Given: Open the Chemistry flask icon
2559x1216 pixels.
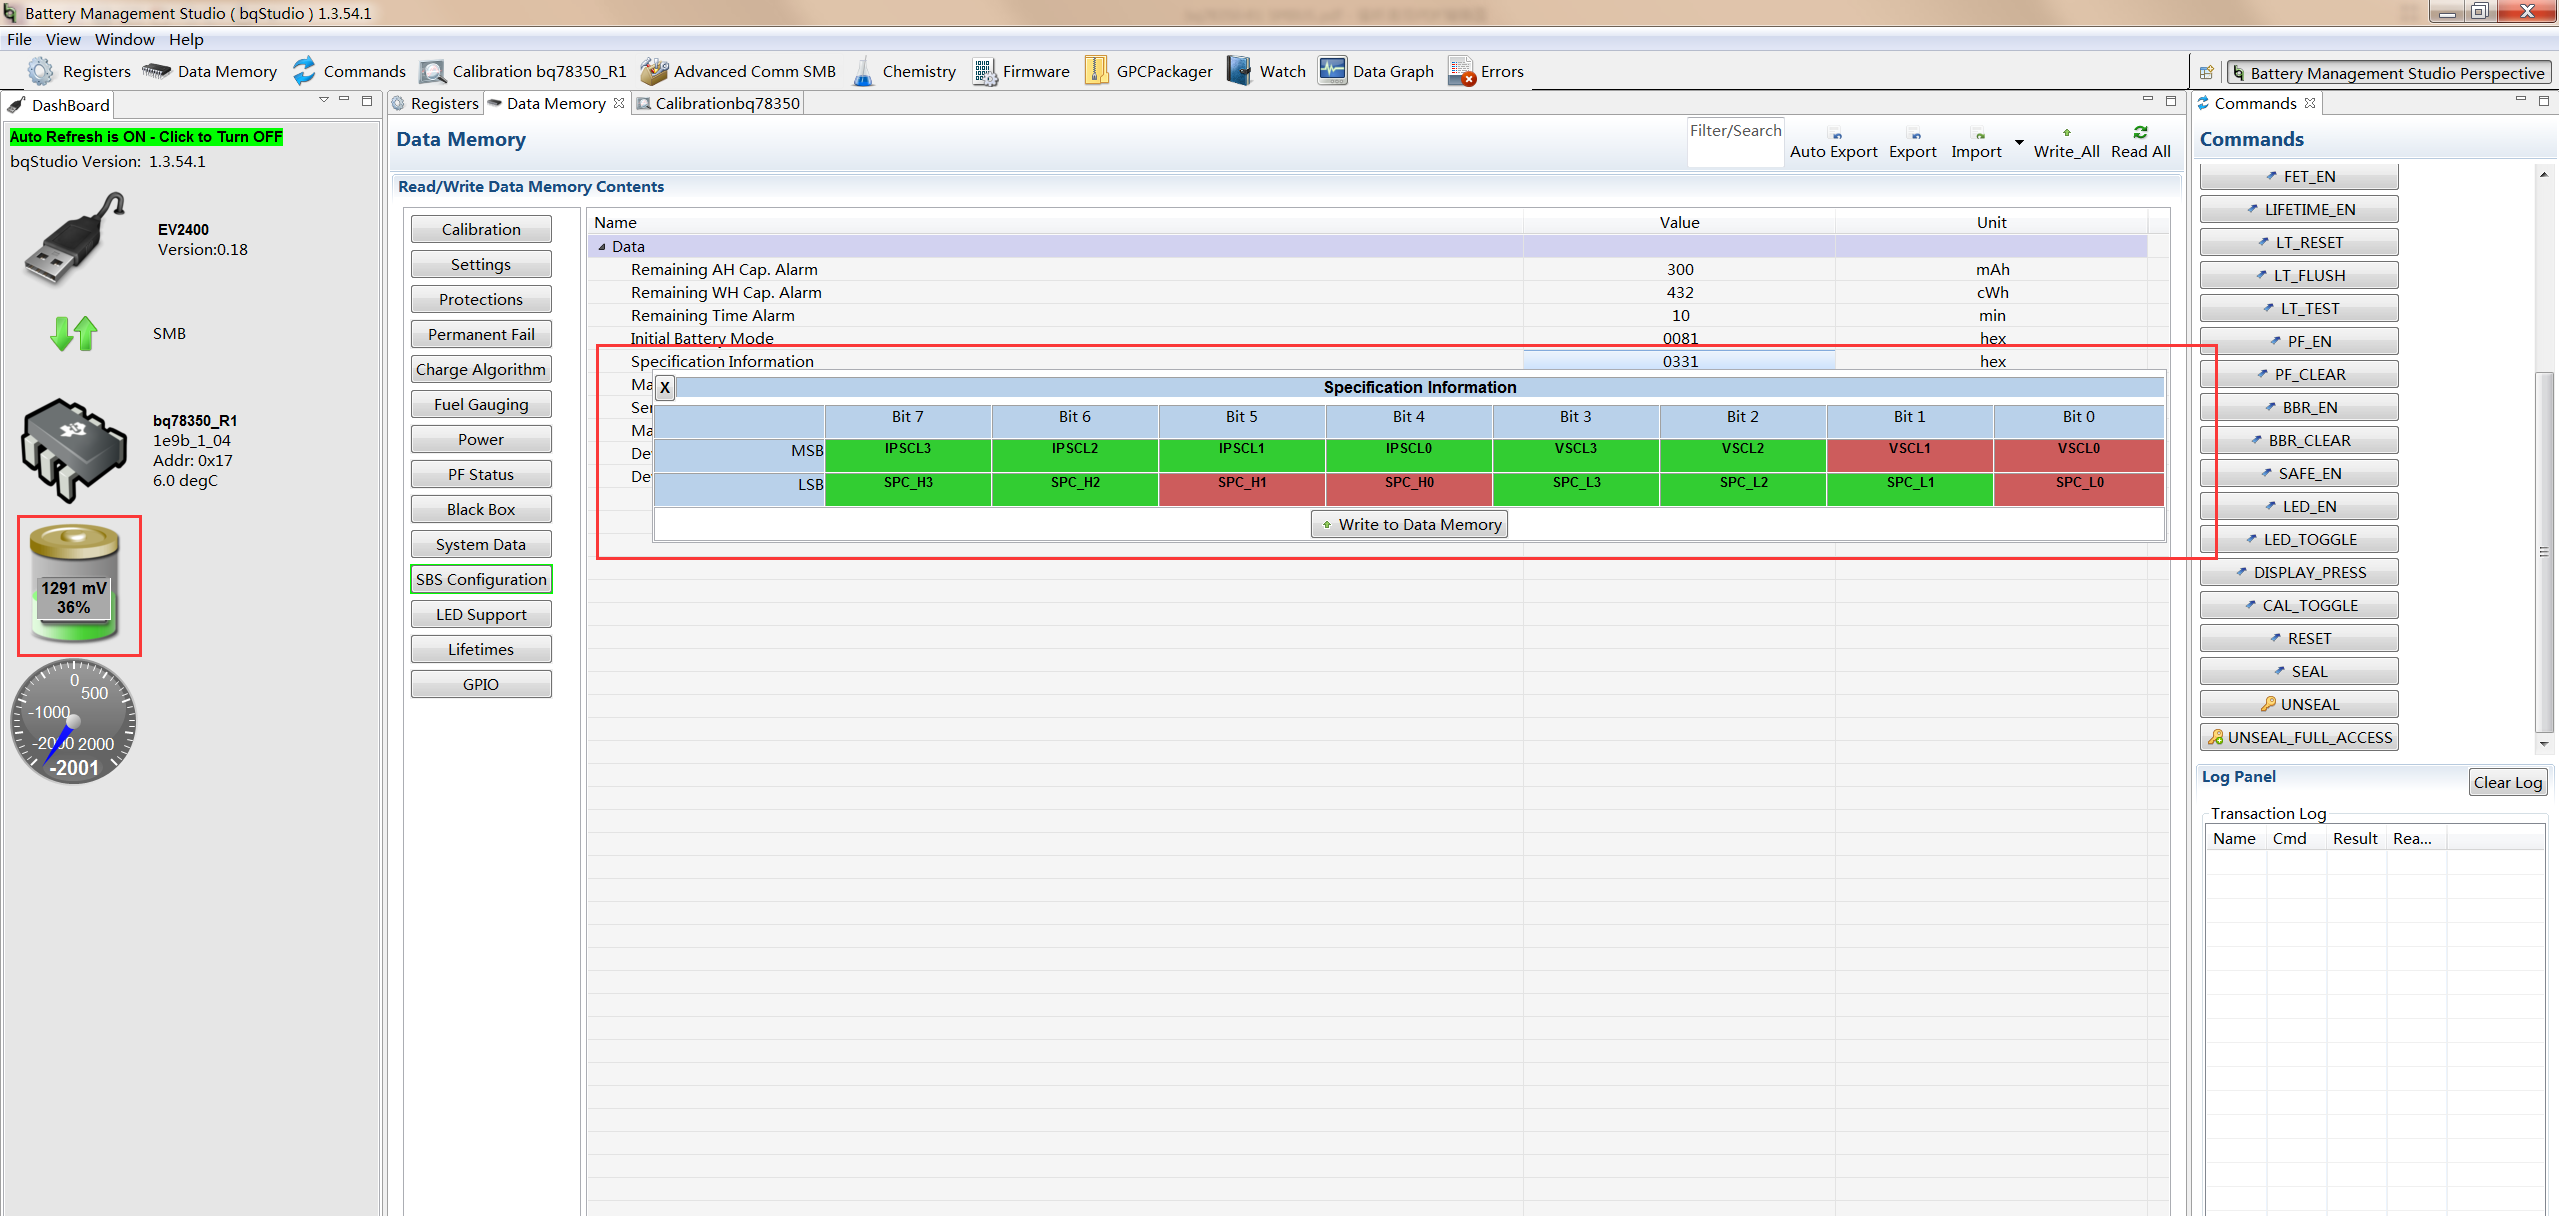Looking at the screenshot, I should pos(863,72).
